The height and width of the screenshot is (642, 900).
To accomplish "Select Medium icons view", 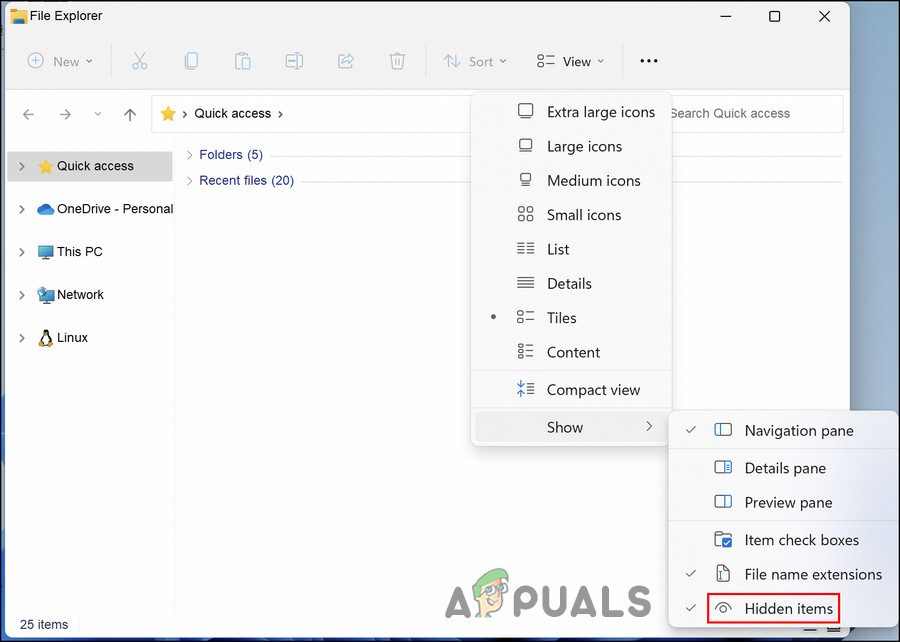I will click(571, 181).
